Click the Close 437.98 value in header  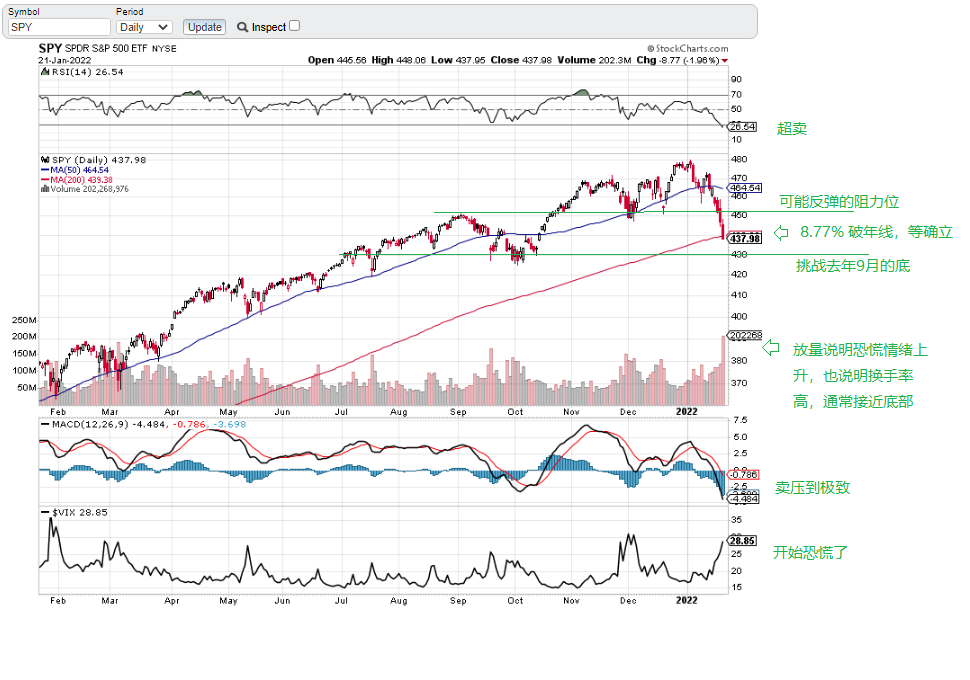521,60
